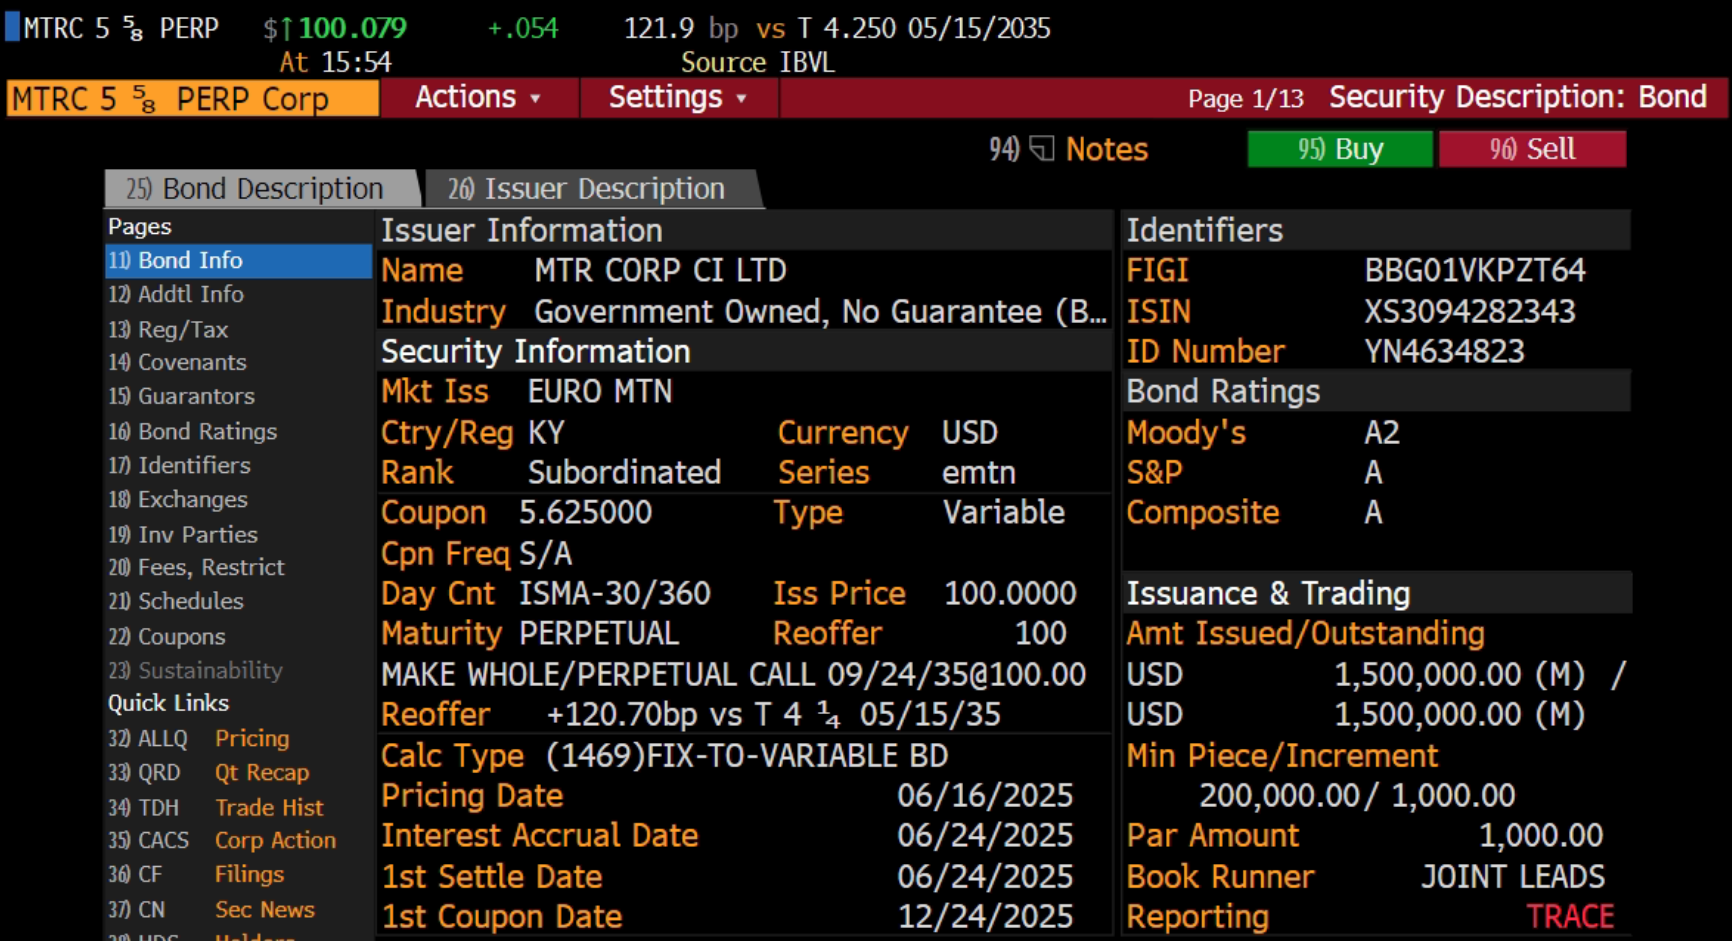Click the Par Amount value 1,000.00
This screenshot has height=941, width=1732.
coord(1541,836)
